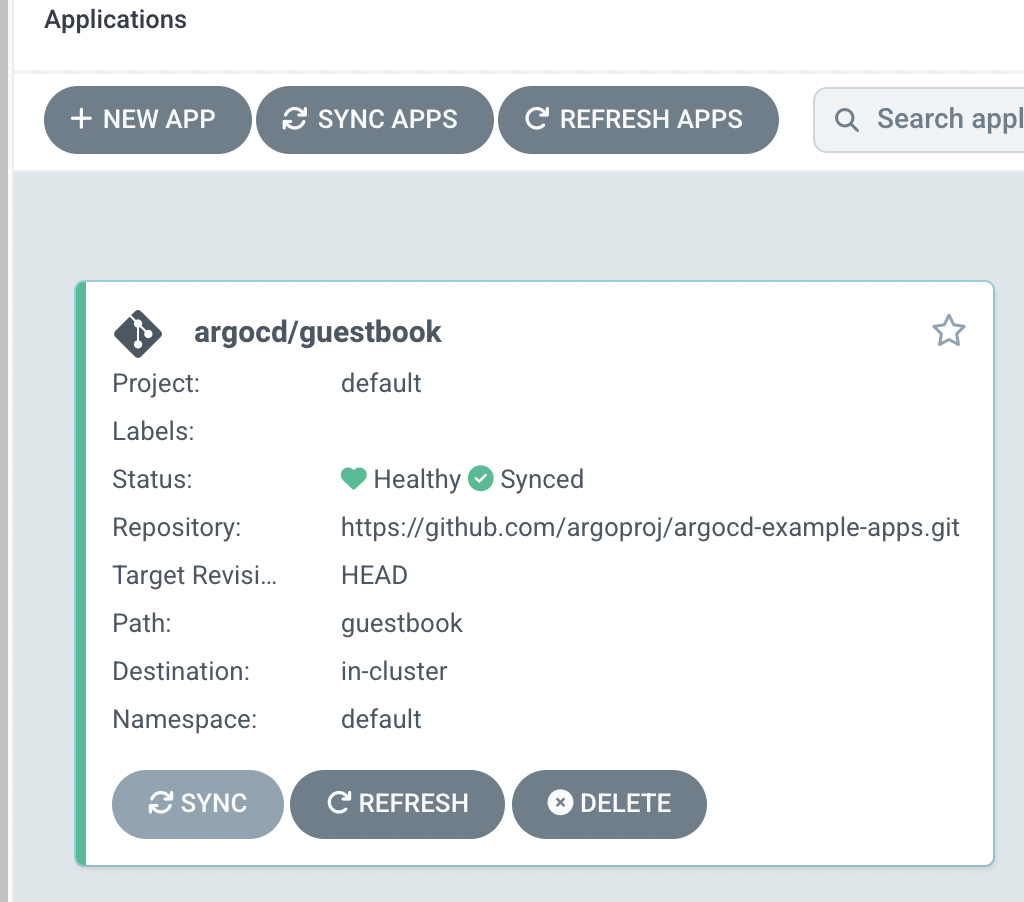The image size is (1024, 902).
Task: Refresh the guestbook application
Action: (x=397, y=804)
